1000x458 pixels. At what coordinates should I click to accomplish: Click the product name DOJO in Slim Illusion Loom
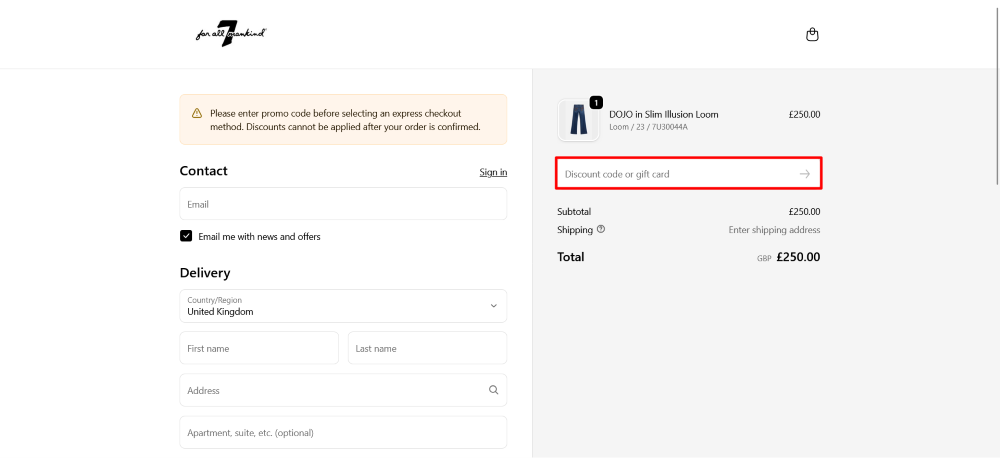664,115
